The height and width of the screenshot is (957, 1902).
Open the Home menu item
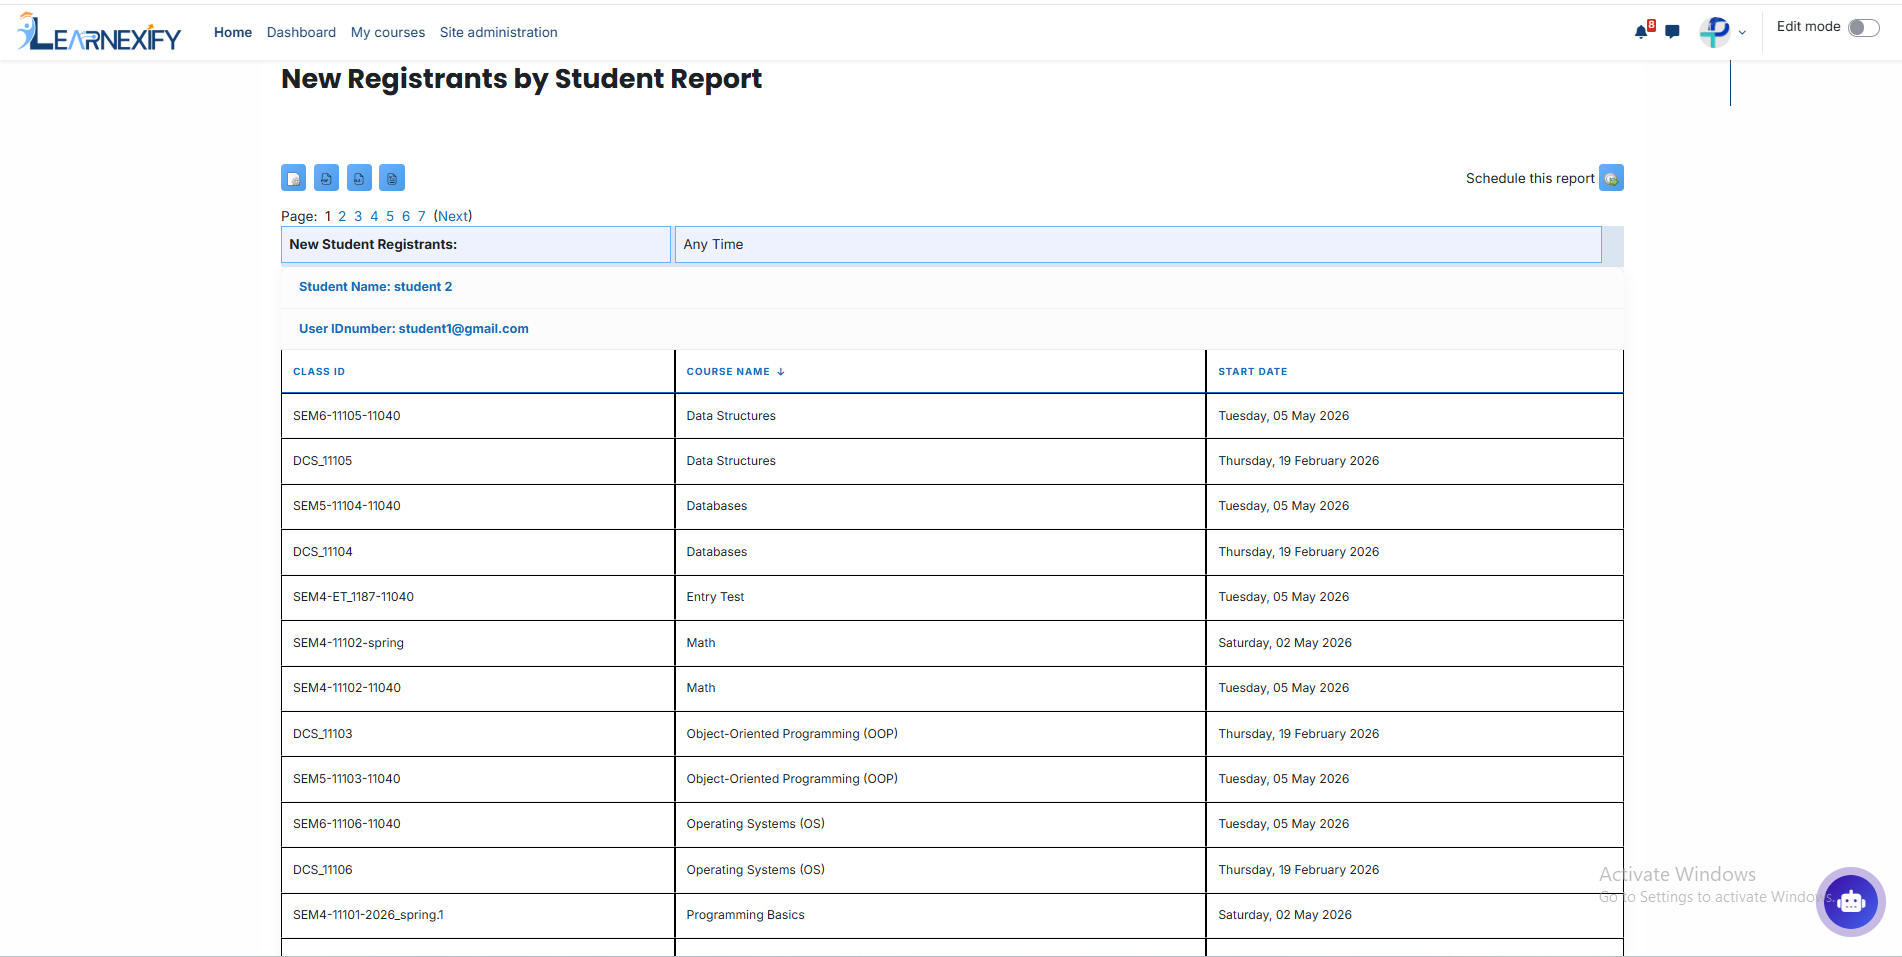(x=233, y=32)
